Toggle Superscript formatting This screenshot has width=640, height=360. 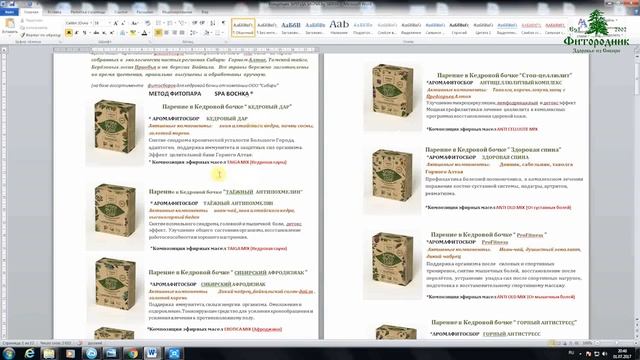coord(111,33)
